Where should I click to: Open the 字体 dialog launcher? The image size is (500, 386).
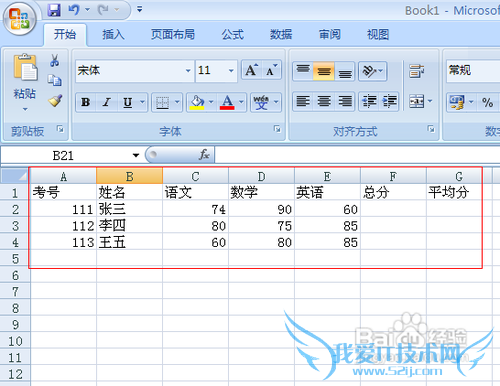[277, 129]
